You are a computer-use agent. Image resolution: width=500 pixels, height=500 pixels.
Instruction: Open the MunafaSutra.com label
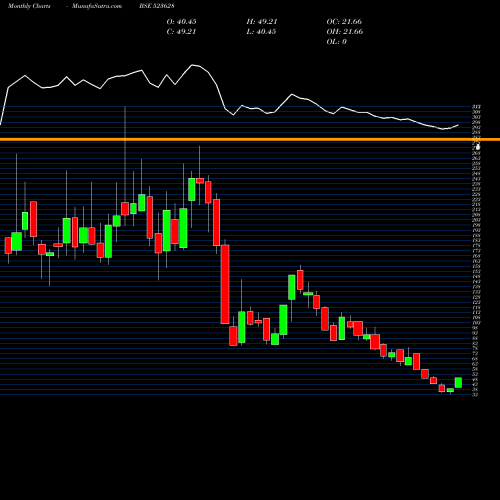click(x=97, y=6)
